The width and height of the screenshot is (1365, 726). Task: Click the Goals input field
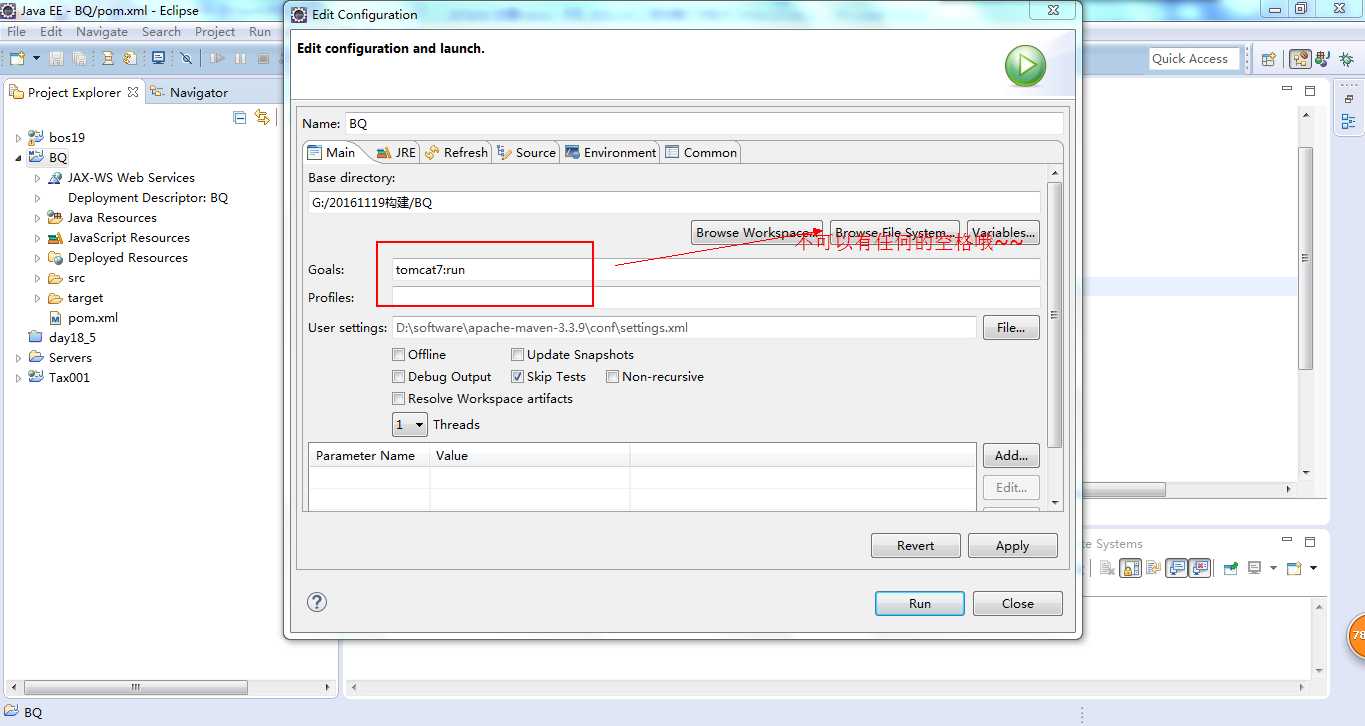[x=716, y=269]
